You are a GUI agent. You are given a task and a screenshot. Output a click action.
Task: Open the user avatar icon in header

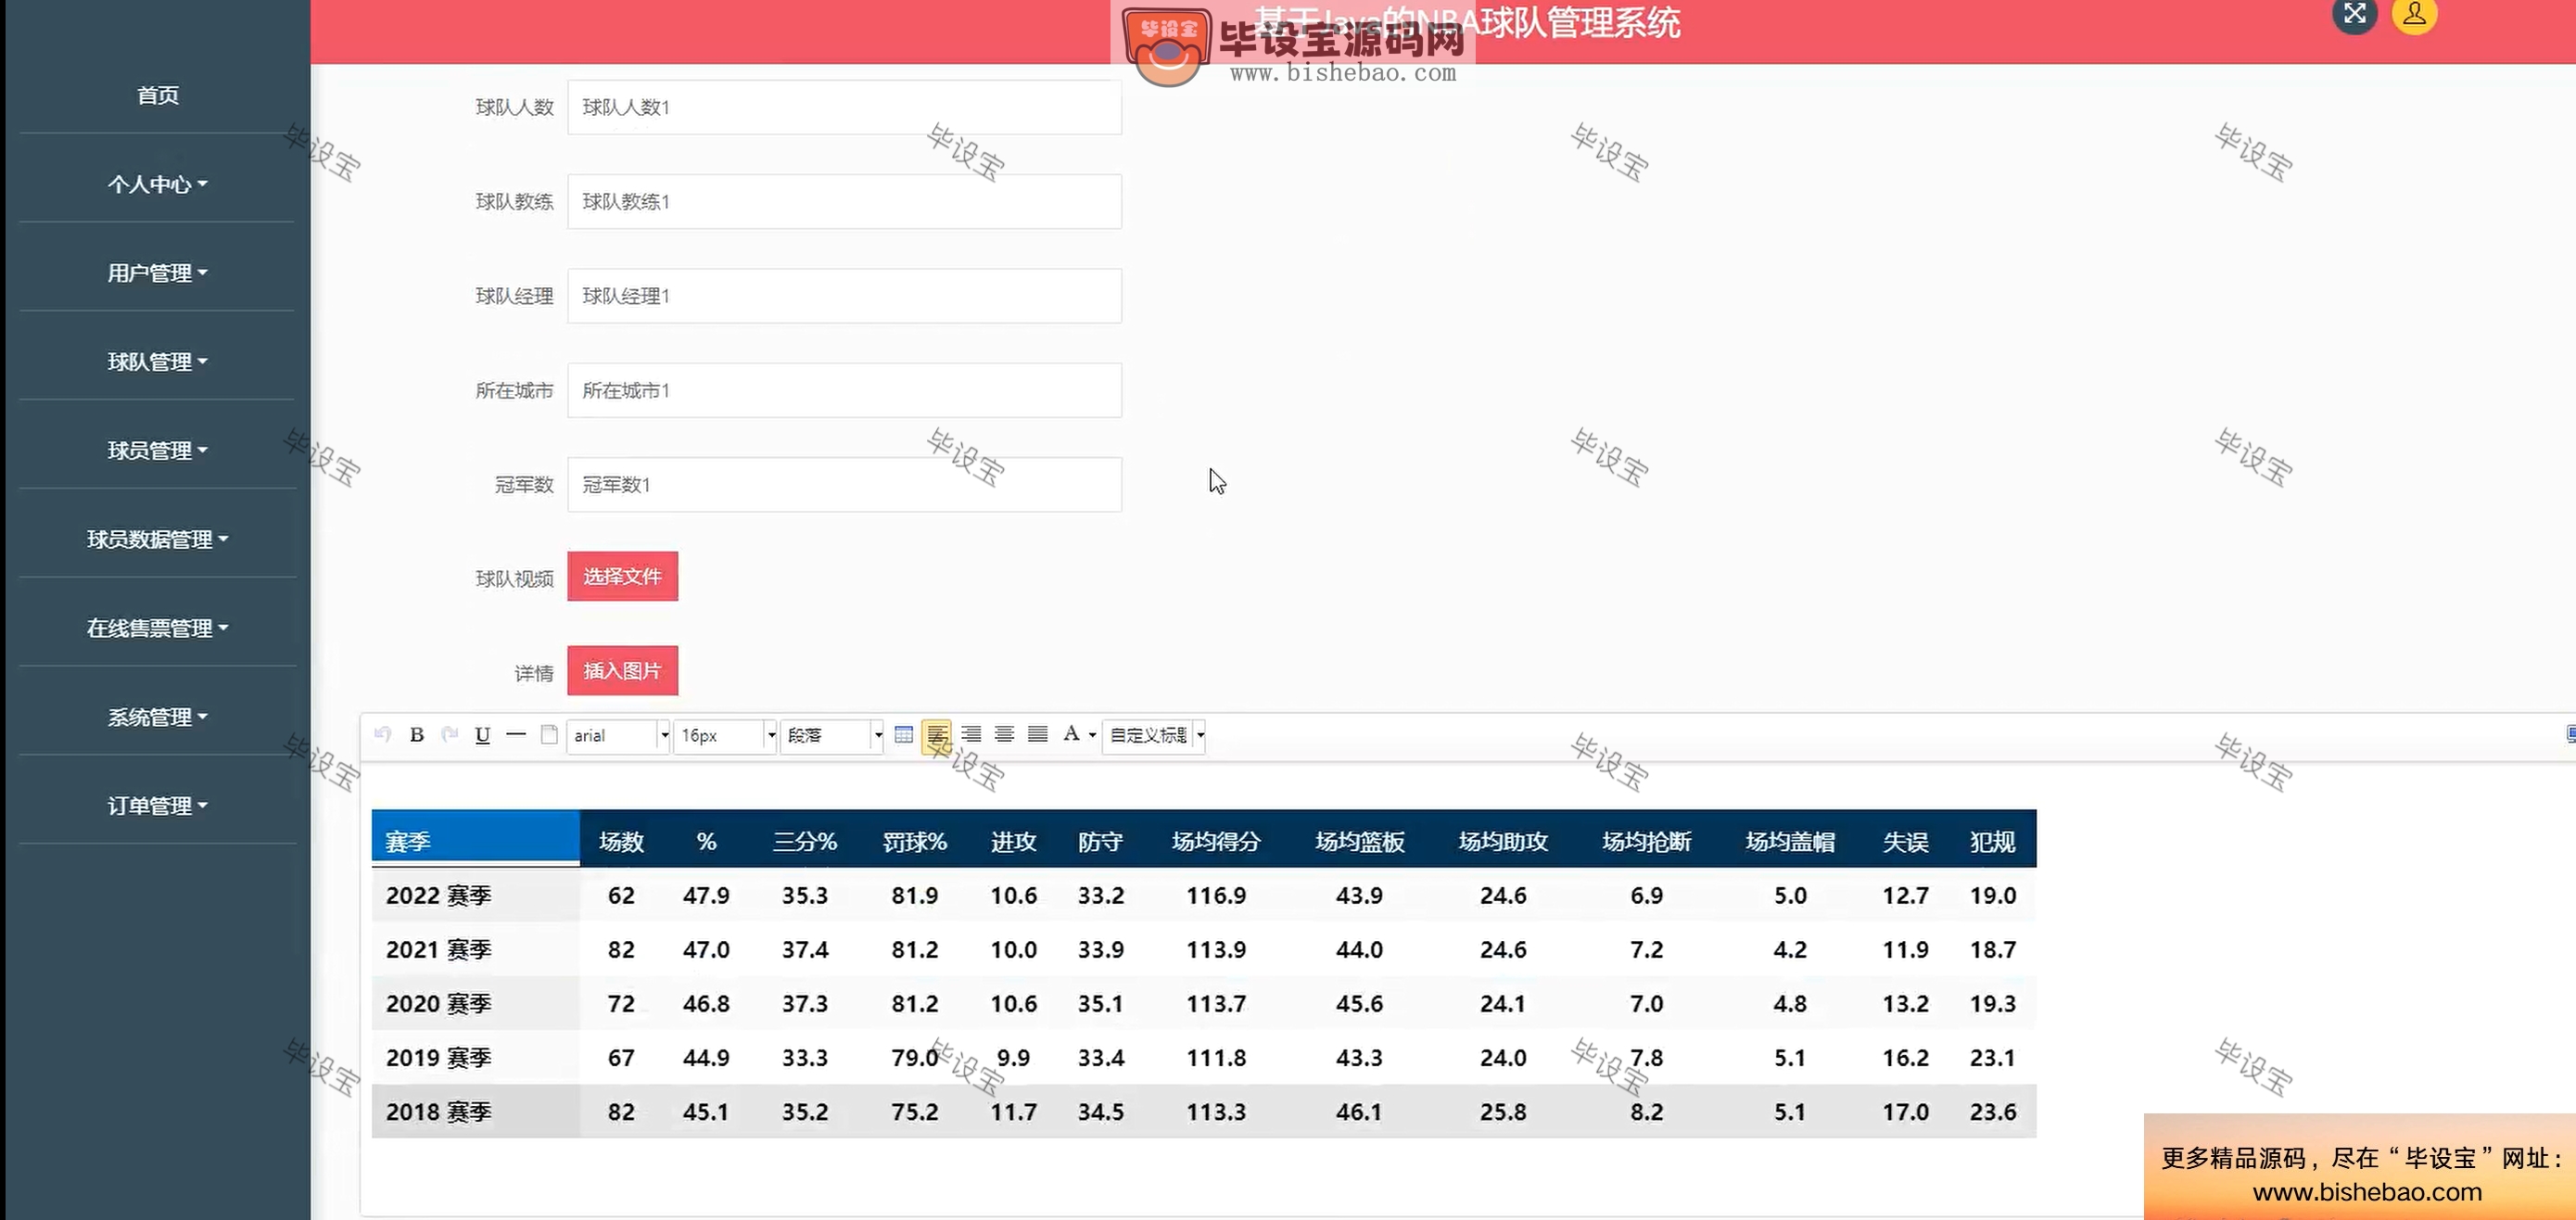(2414, 14)
